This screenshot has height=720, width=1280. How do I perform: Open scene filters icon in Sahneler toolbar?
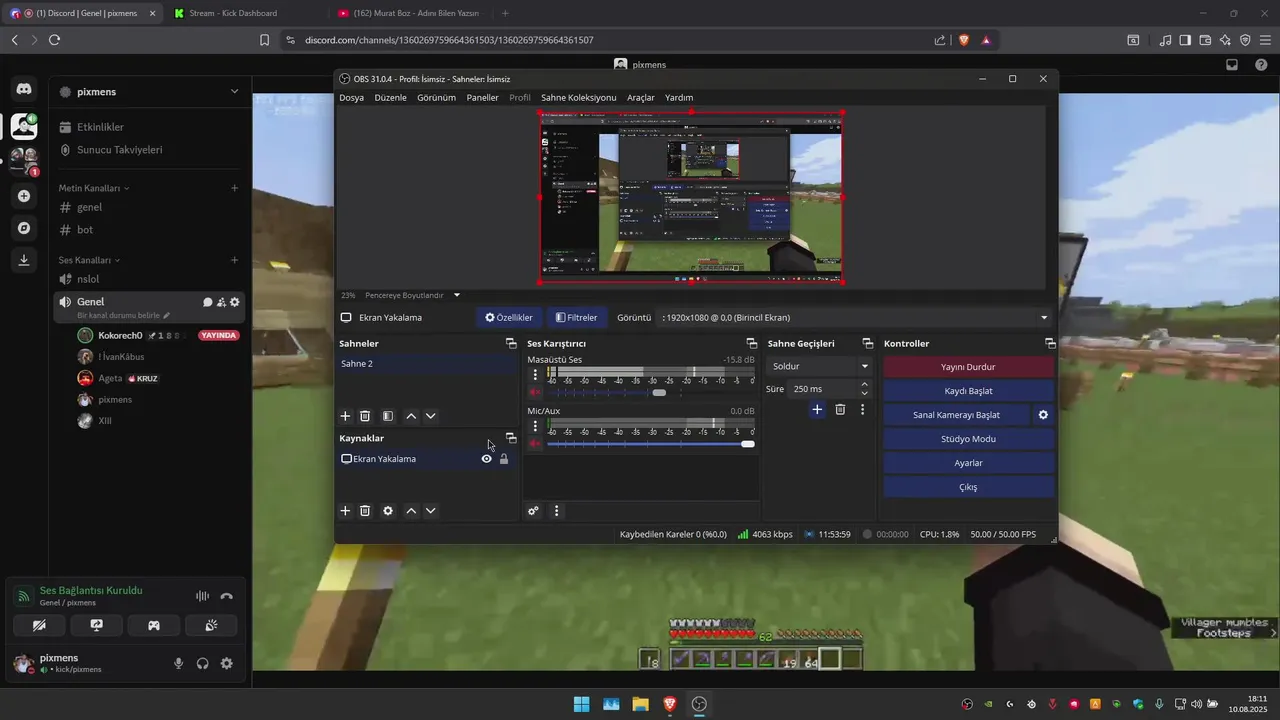tap(388, 416)
